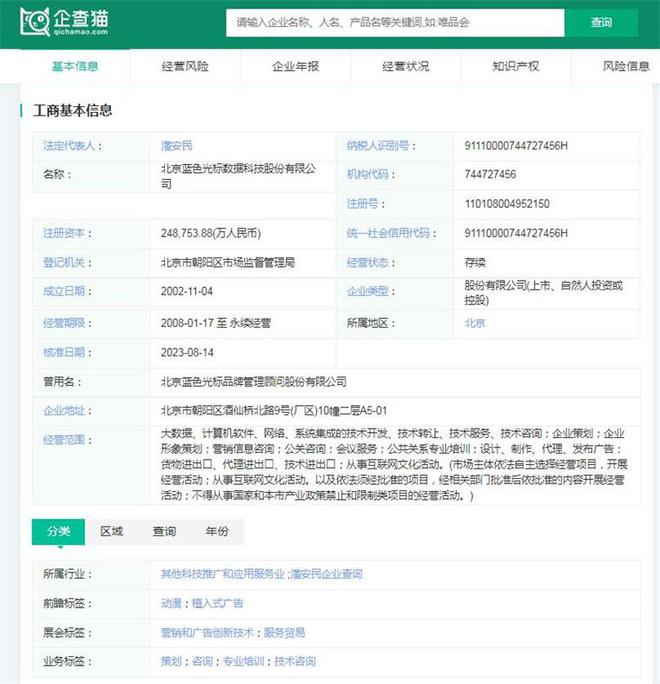The width and height of the screenshot is (660, 684).
Task: Open the 知识产权 tab
Action: pyautogui.click(x=516, y=66)
